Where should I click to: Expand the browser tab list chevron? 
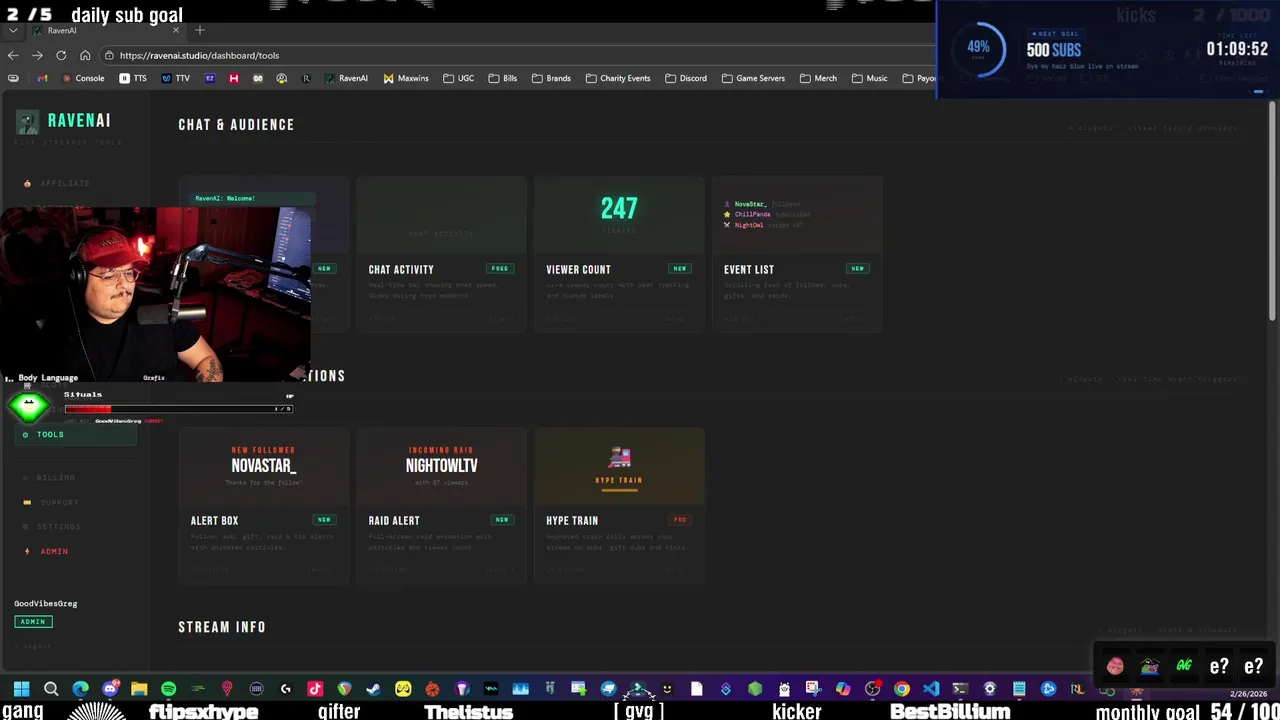pos(13,30)
